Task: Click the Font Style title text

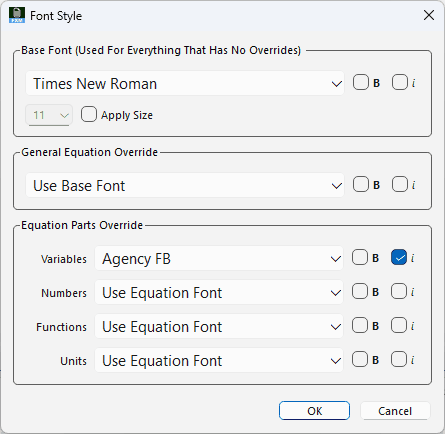Action: (56, 16)
